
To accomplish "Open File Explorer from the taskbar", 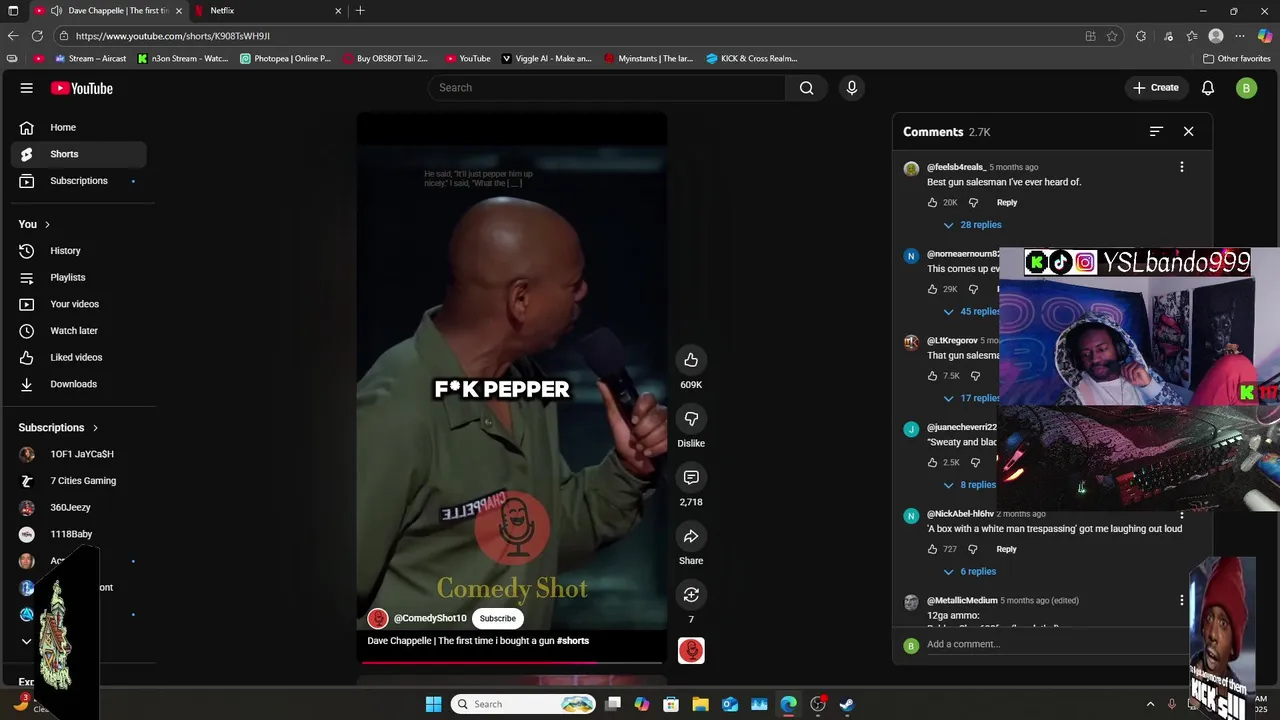I will (700, 704).
